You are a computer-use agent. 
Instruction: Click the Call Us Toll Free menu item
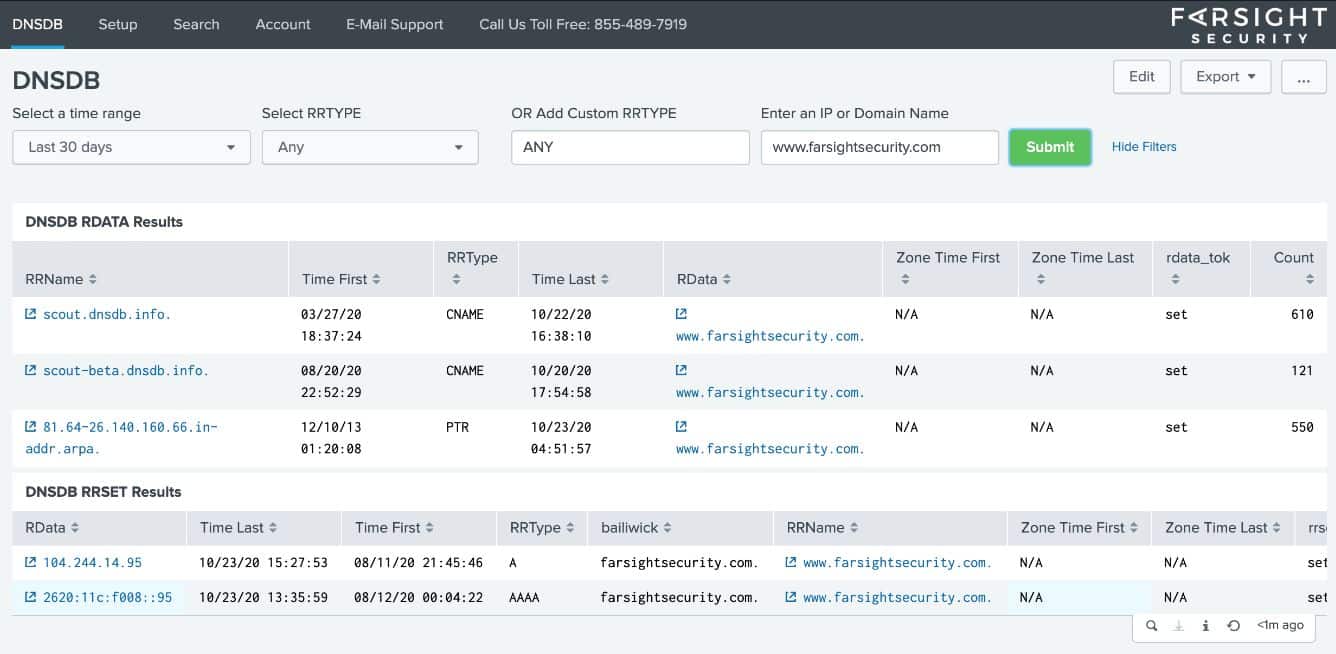[x=583, y=24]
